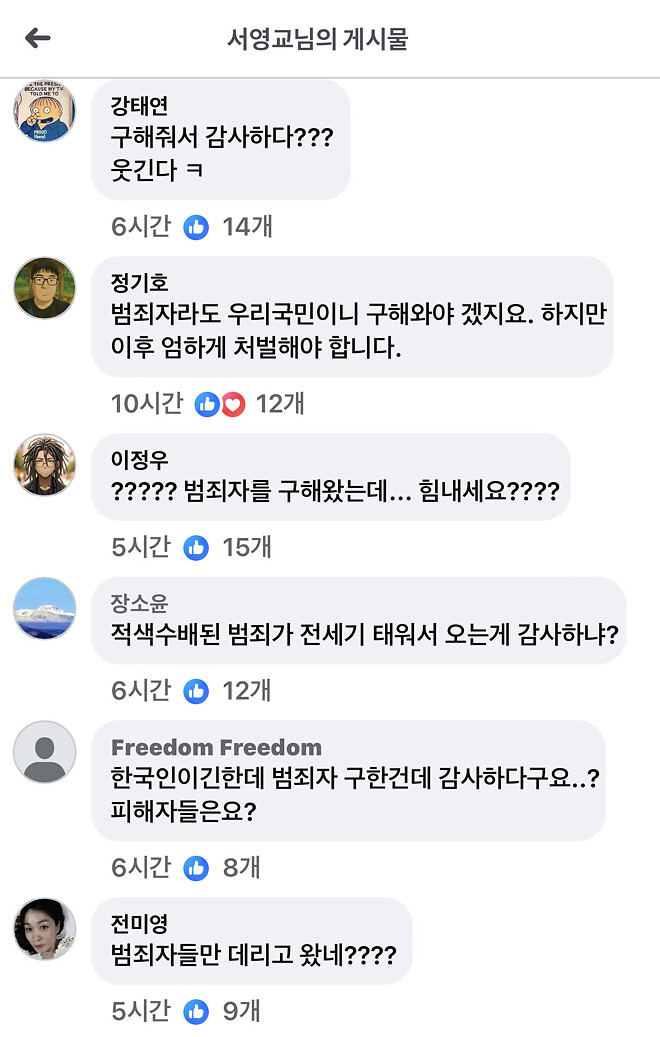Open 강태연's profile picture
Image resolution: width=660 pixels, height=1037 pixels.
[x=43, y=112]
